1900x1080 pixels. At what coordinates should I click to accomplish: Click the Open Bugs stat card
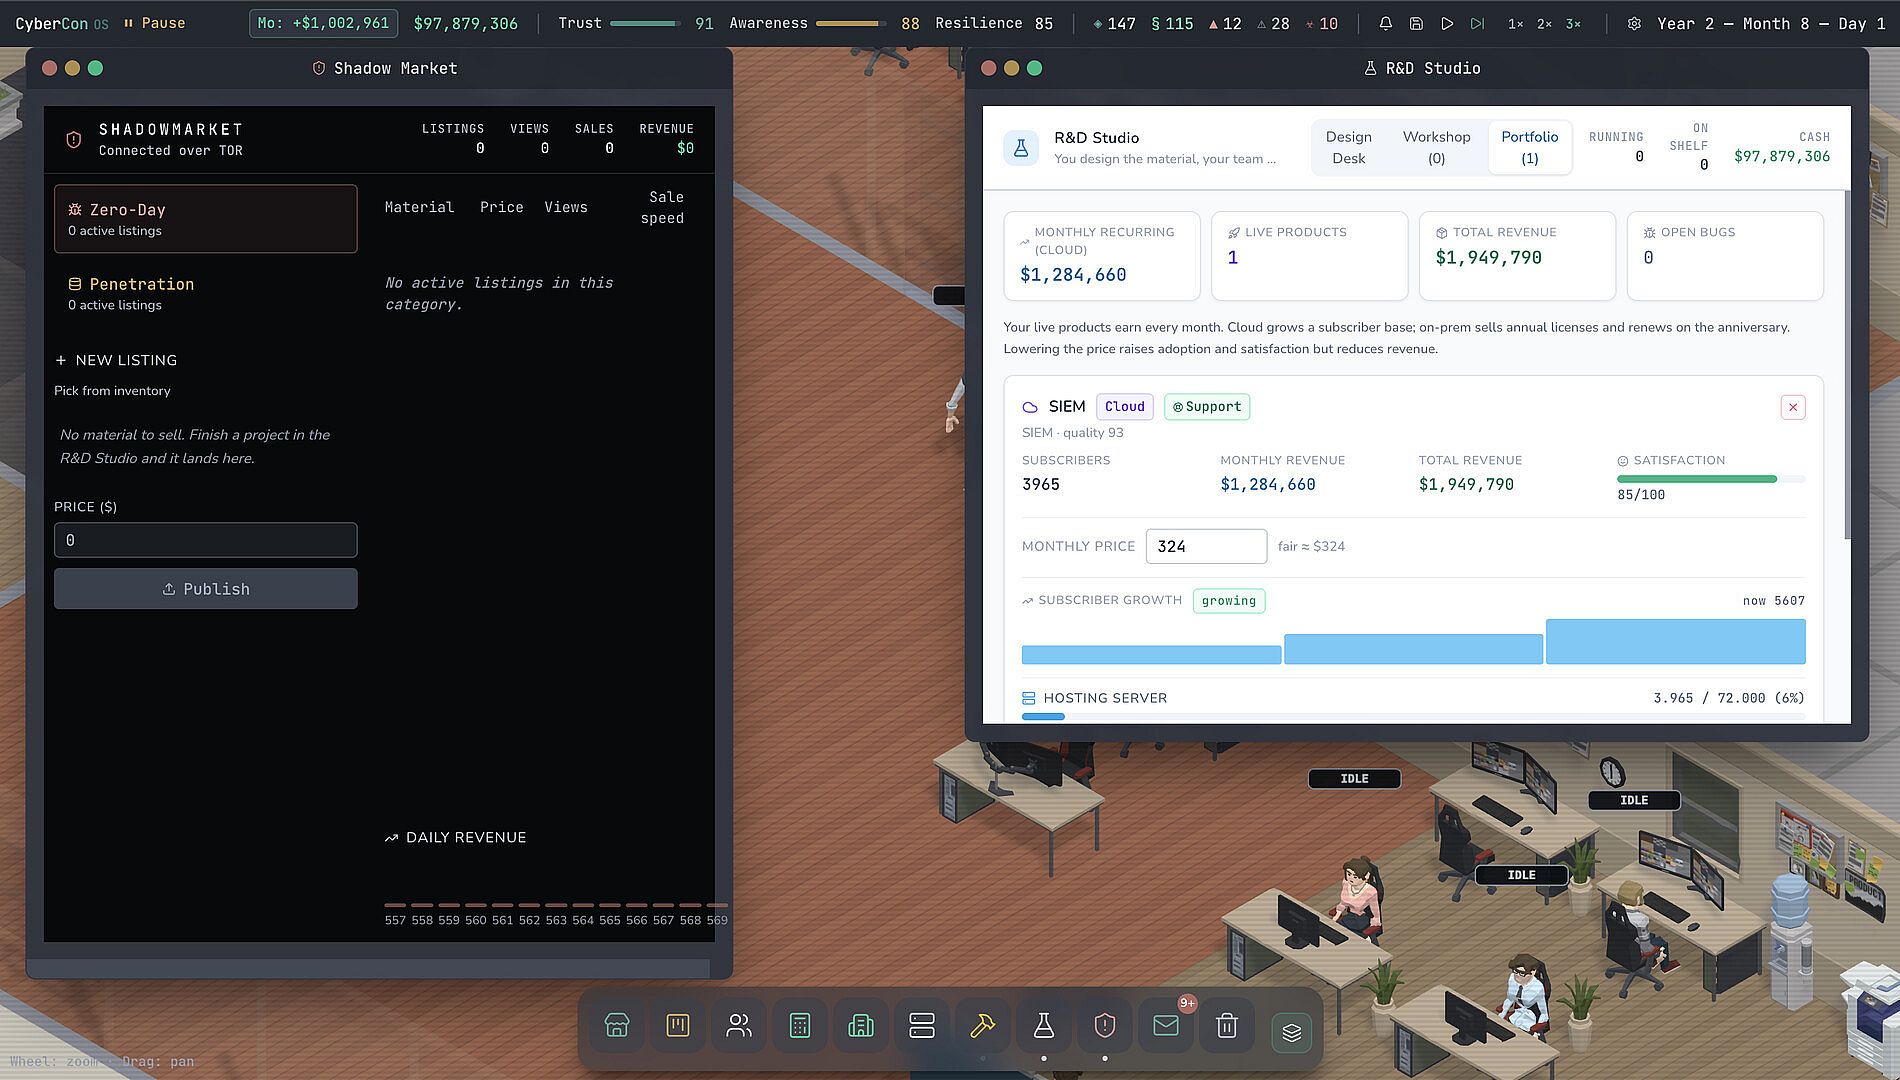point(1724,256)
